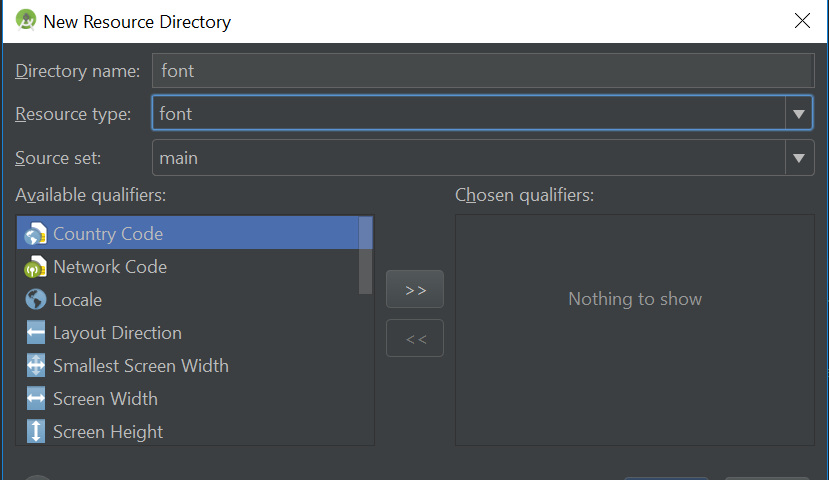Open the Resource type dropdown arrow

[x=798, y=114]
